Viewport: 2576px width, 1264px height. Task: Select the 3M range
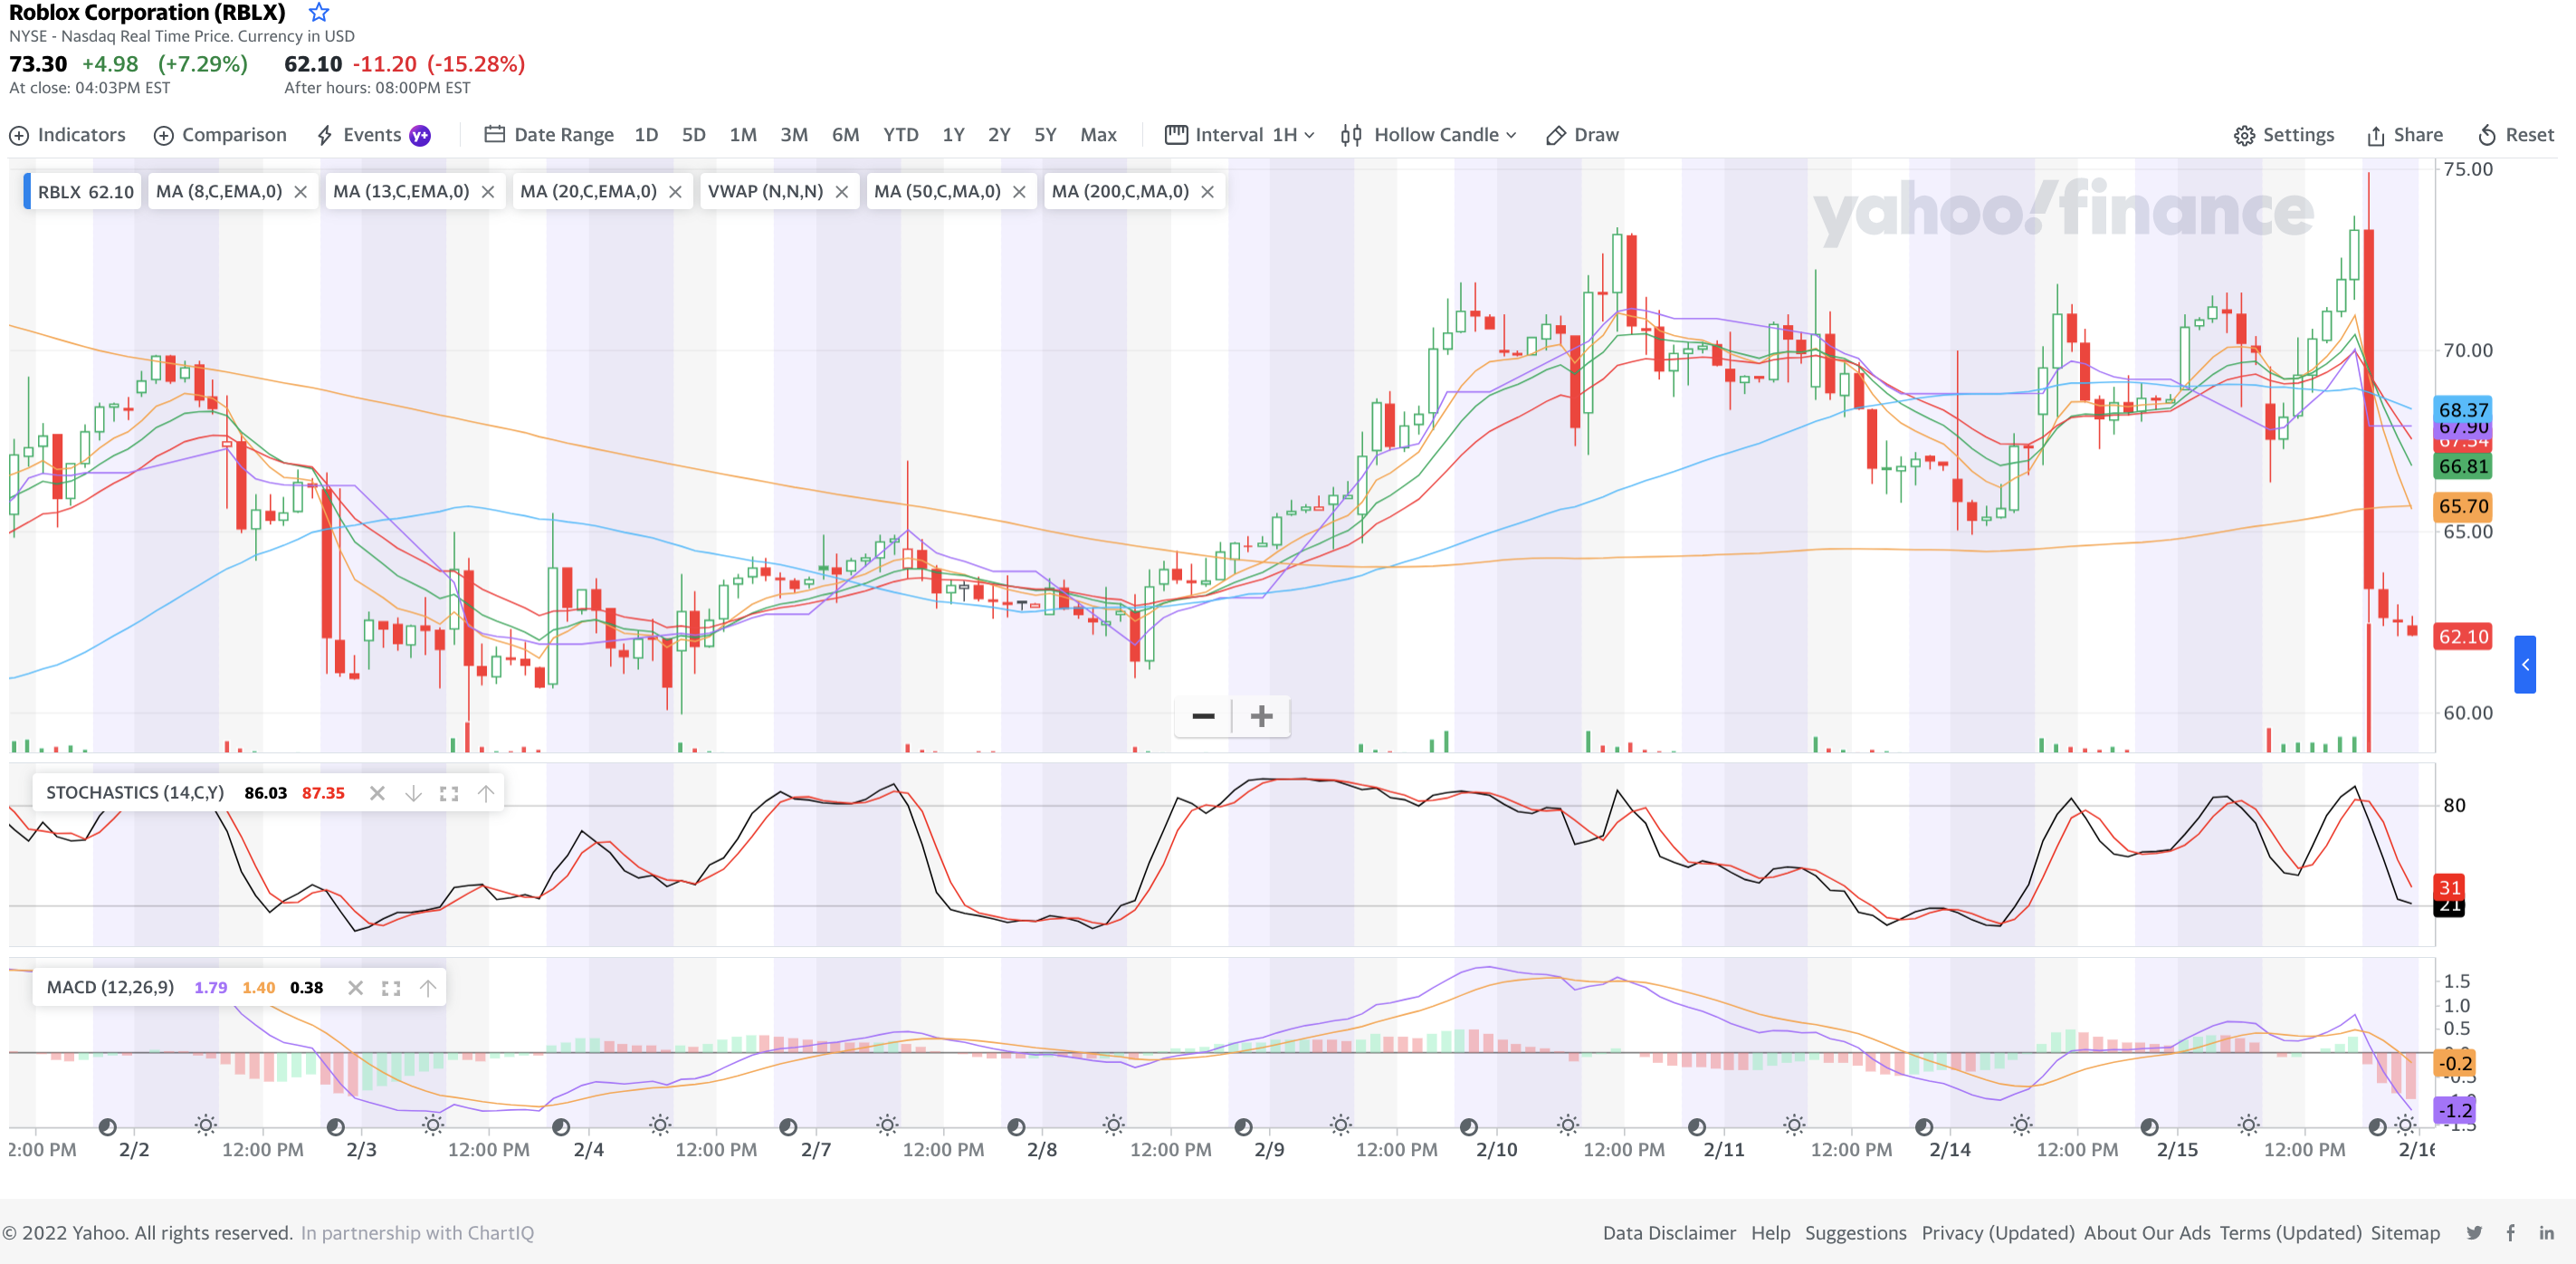click(794, 135)
